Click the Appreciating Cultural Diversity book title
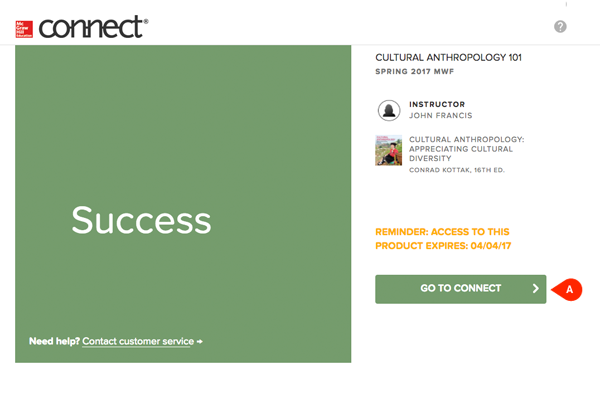The height and width of the screenshot is (400, 600). [x=460, y=148]
